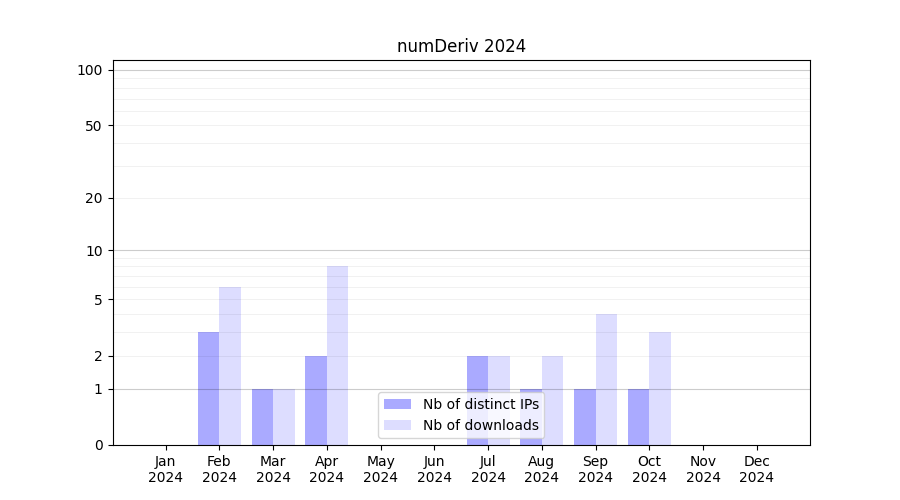Click the 20 tick on the y-axis

[94, 198]
